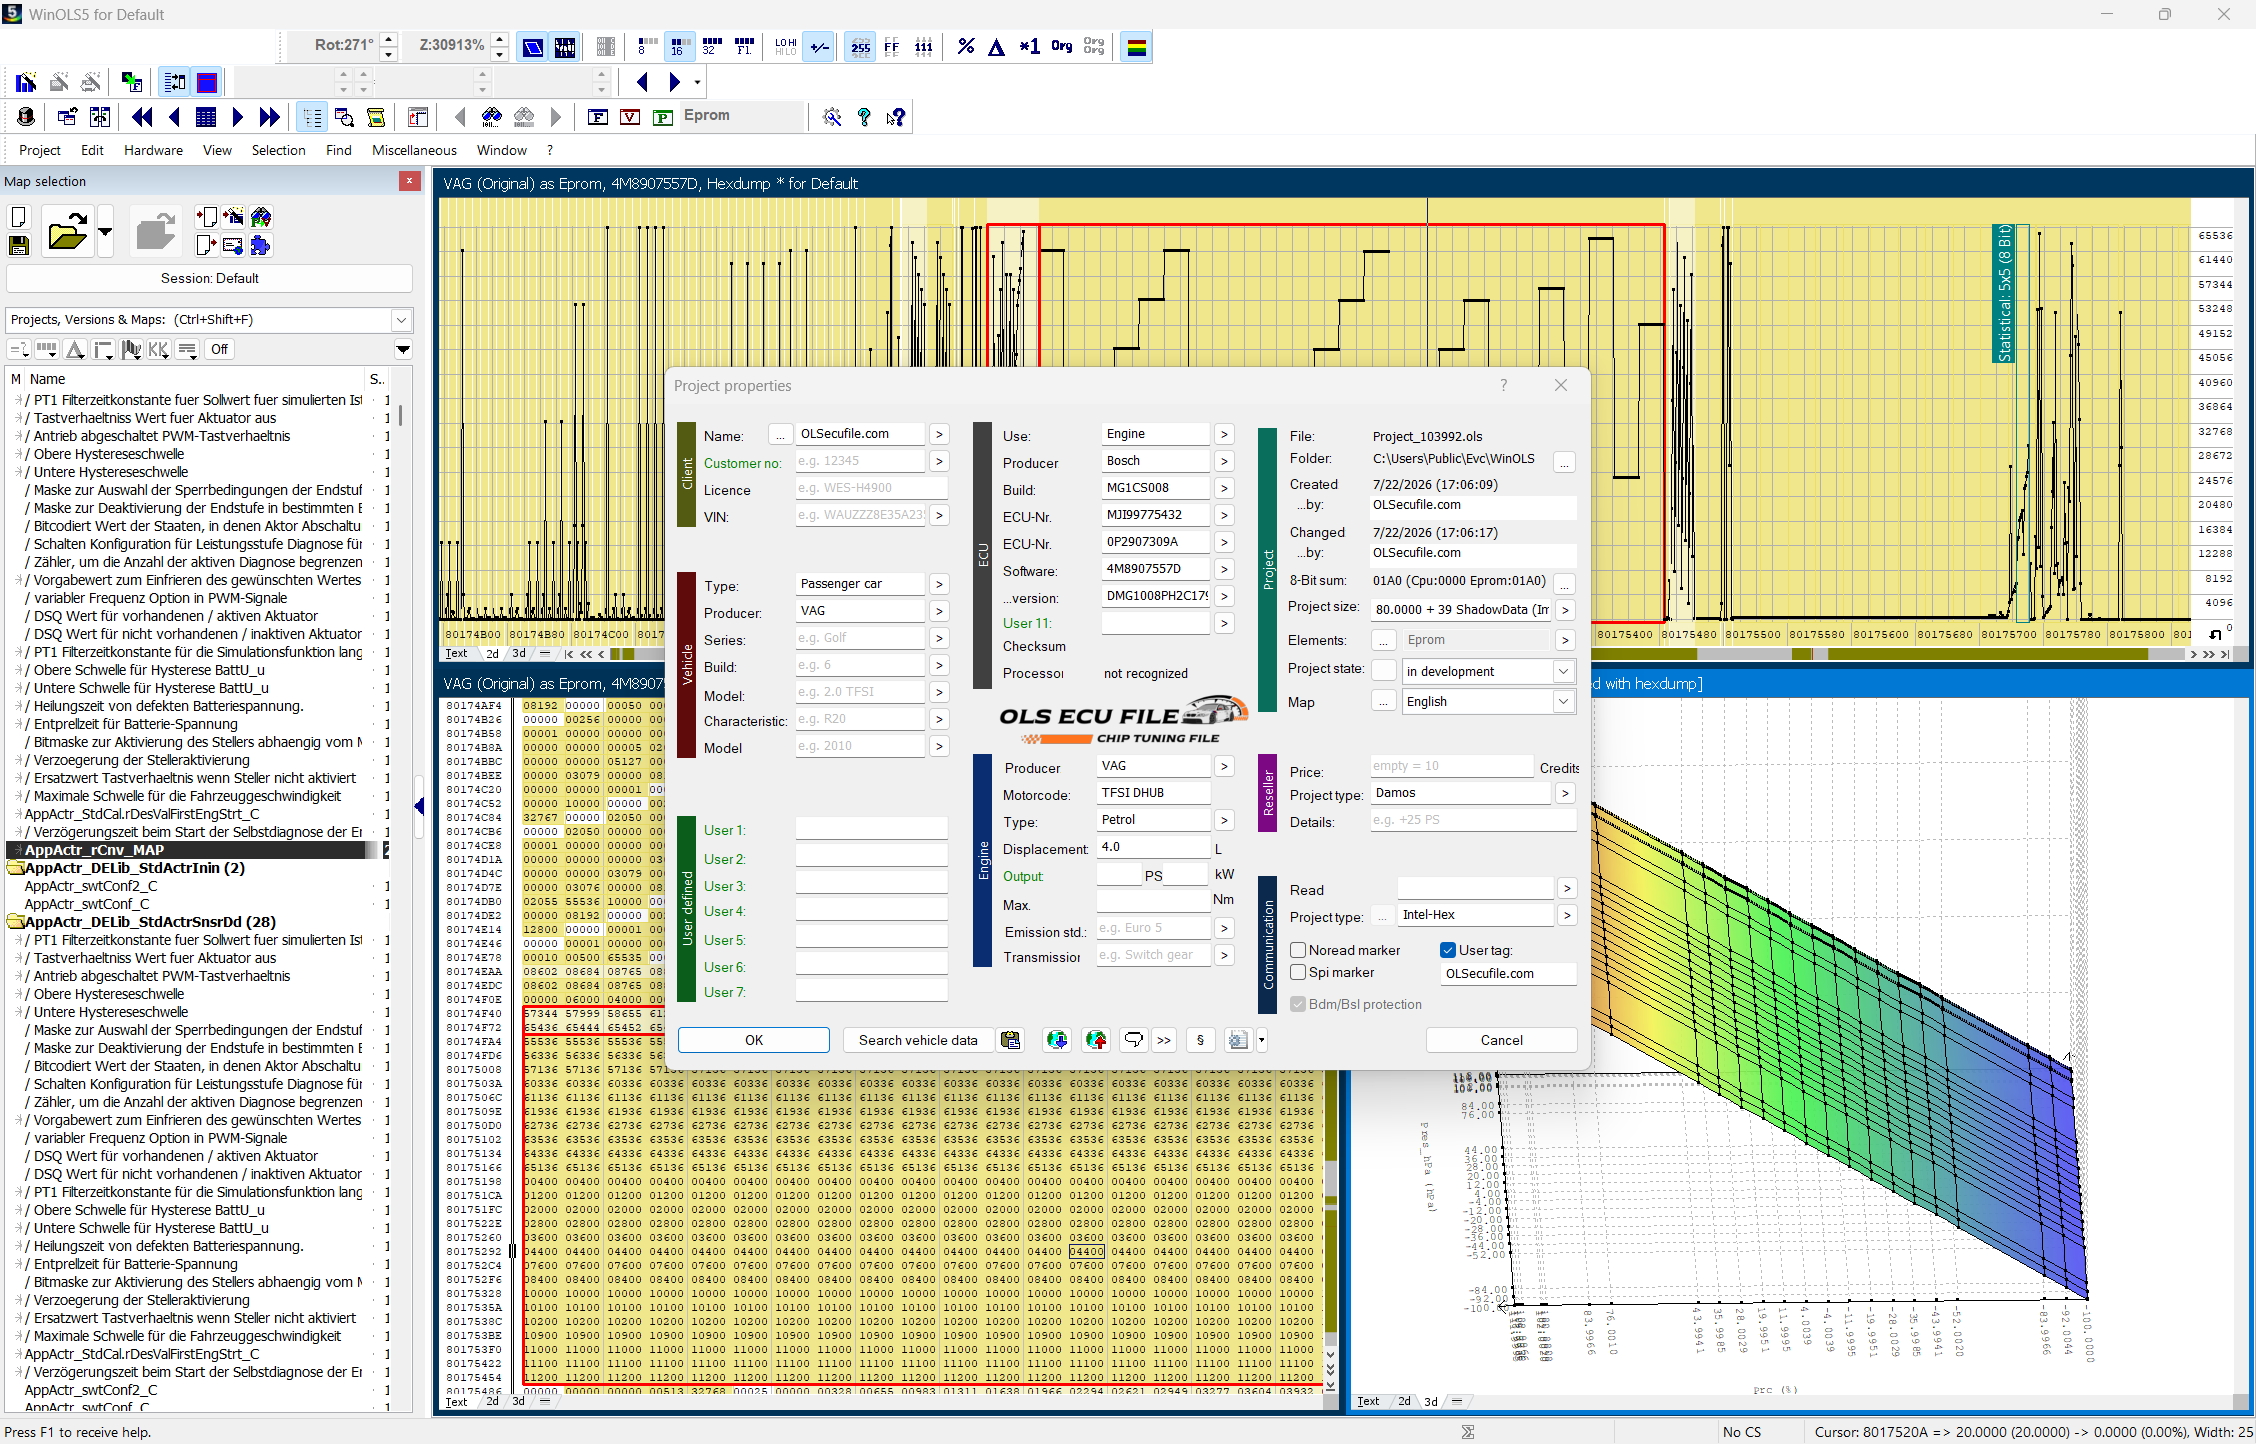Switch top hexdump window to 3d tab
The image size is (2256, 1444).
519,654
